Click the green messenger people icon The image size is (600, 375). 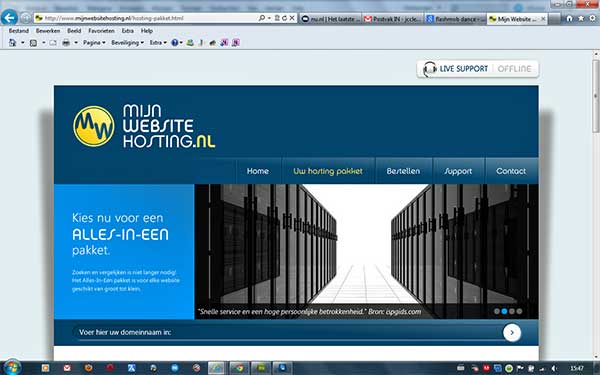[190, 43]
